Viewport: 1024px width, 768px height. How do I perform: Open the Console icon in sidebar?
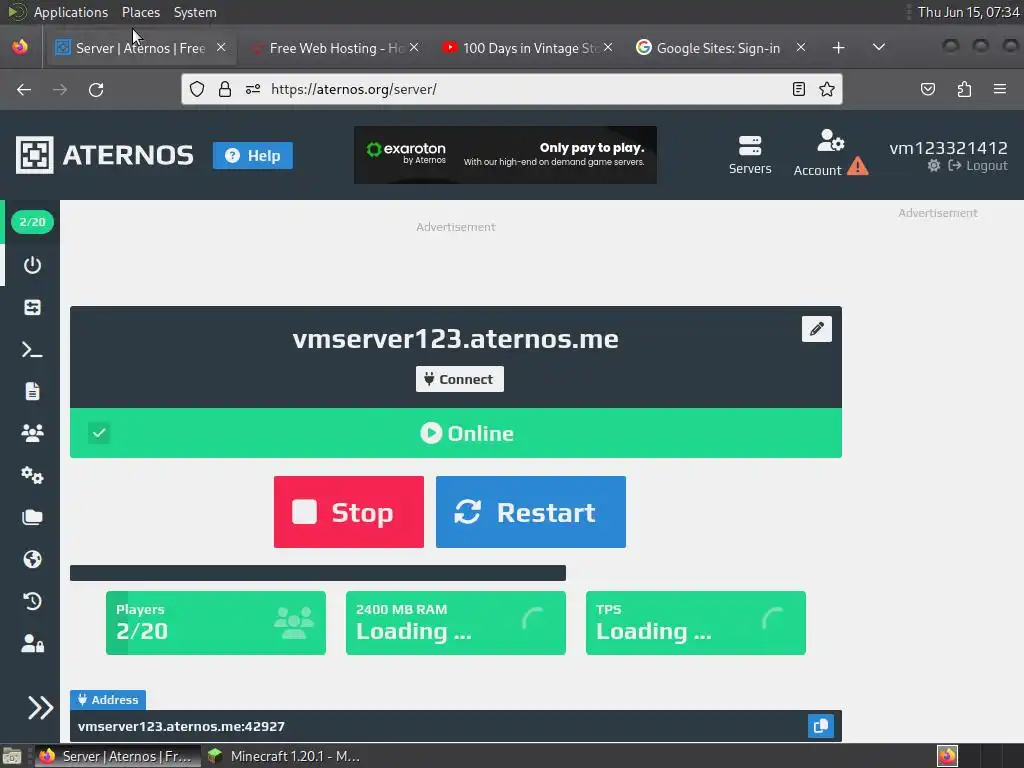tap(32, 350)
